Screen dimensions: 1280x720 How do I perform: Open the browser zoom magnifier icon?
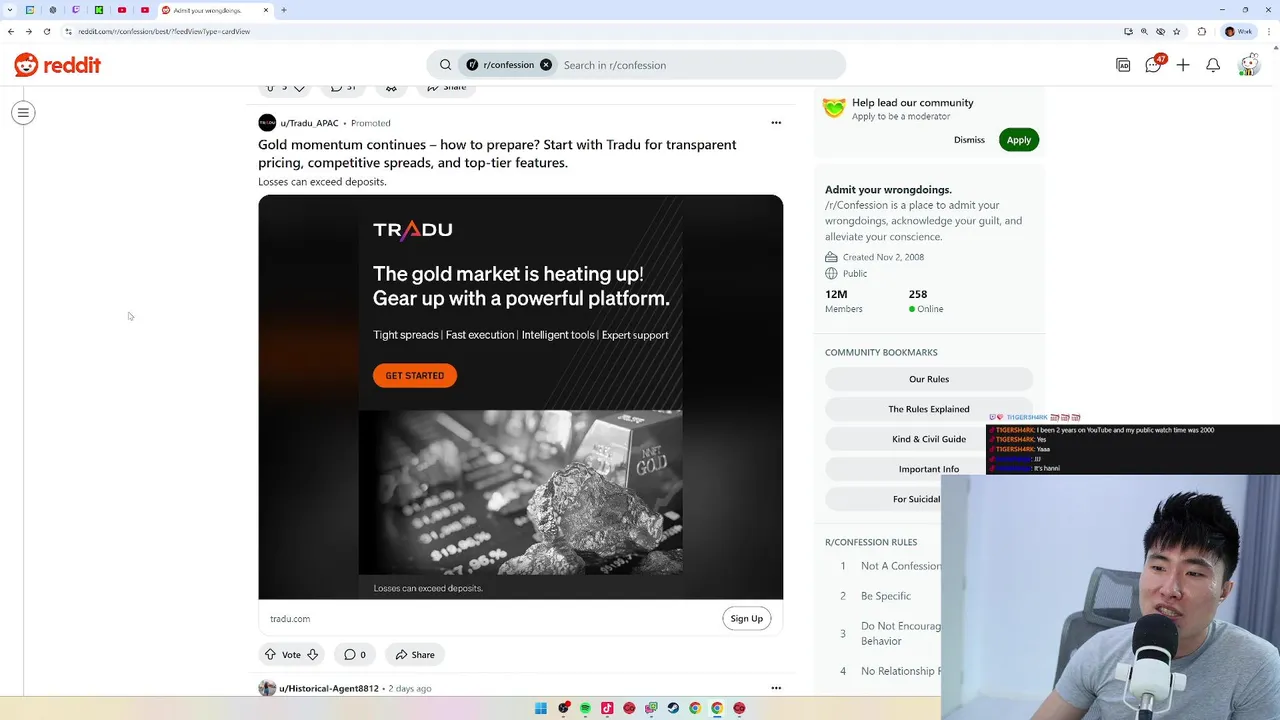pos(1144,31)
